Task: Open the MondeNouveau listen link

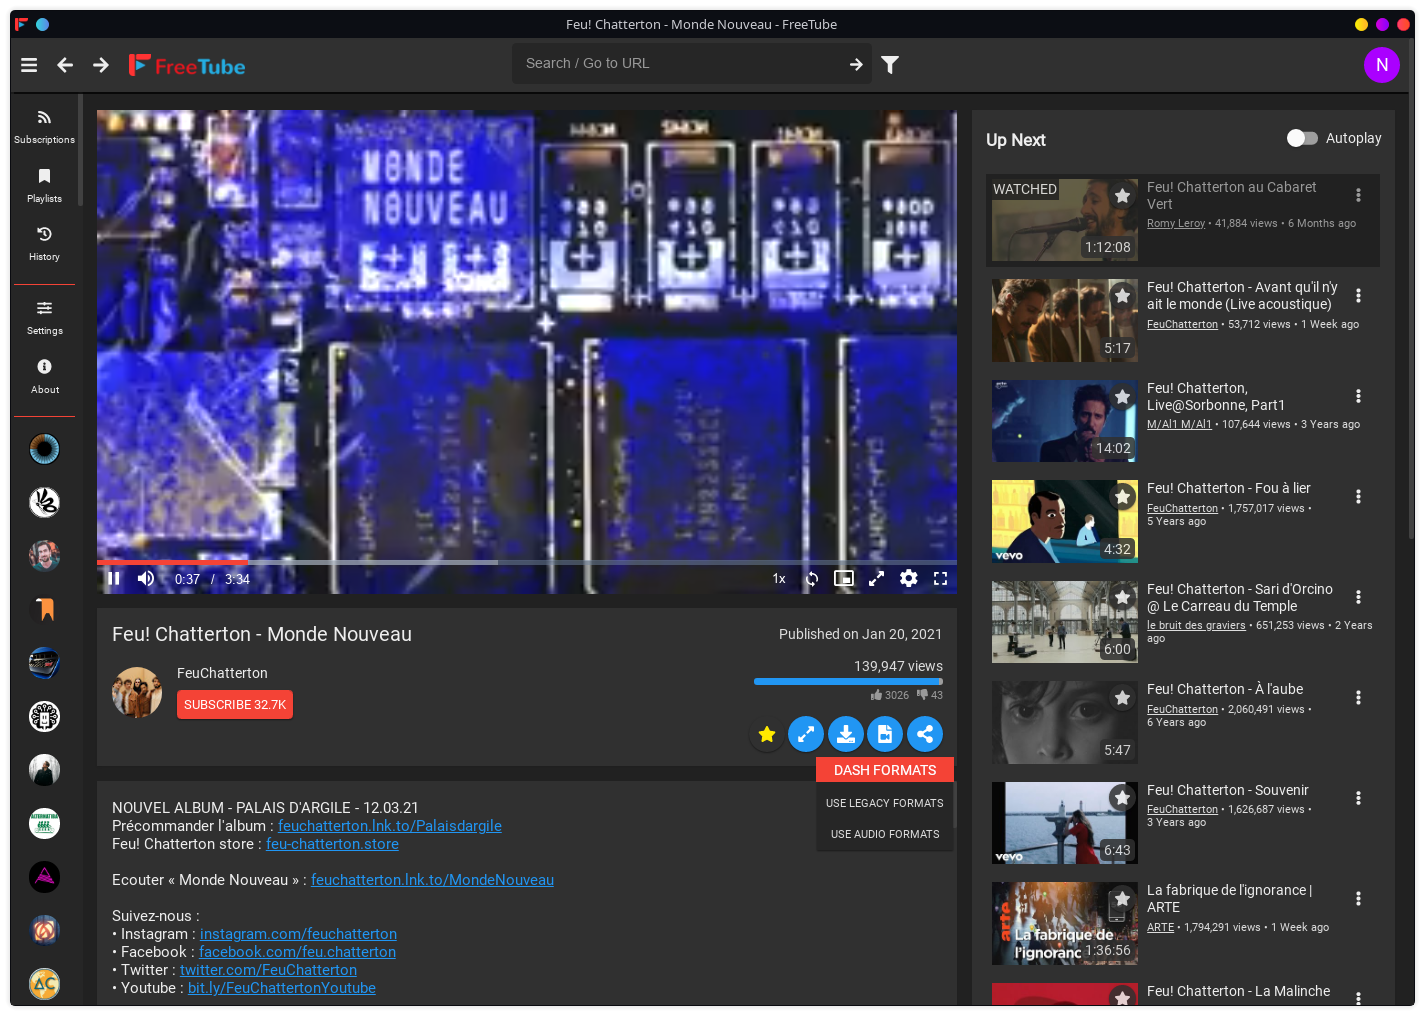Action: tap(432, 880)
